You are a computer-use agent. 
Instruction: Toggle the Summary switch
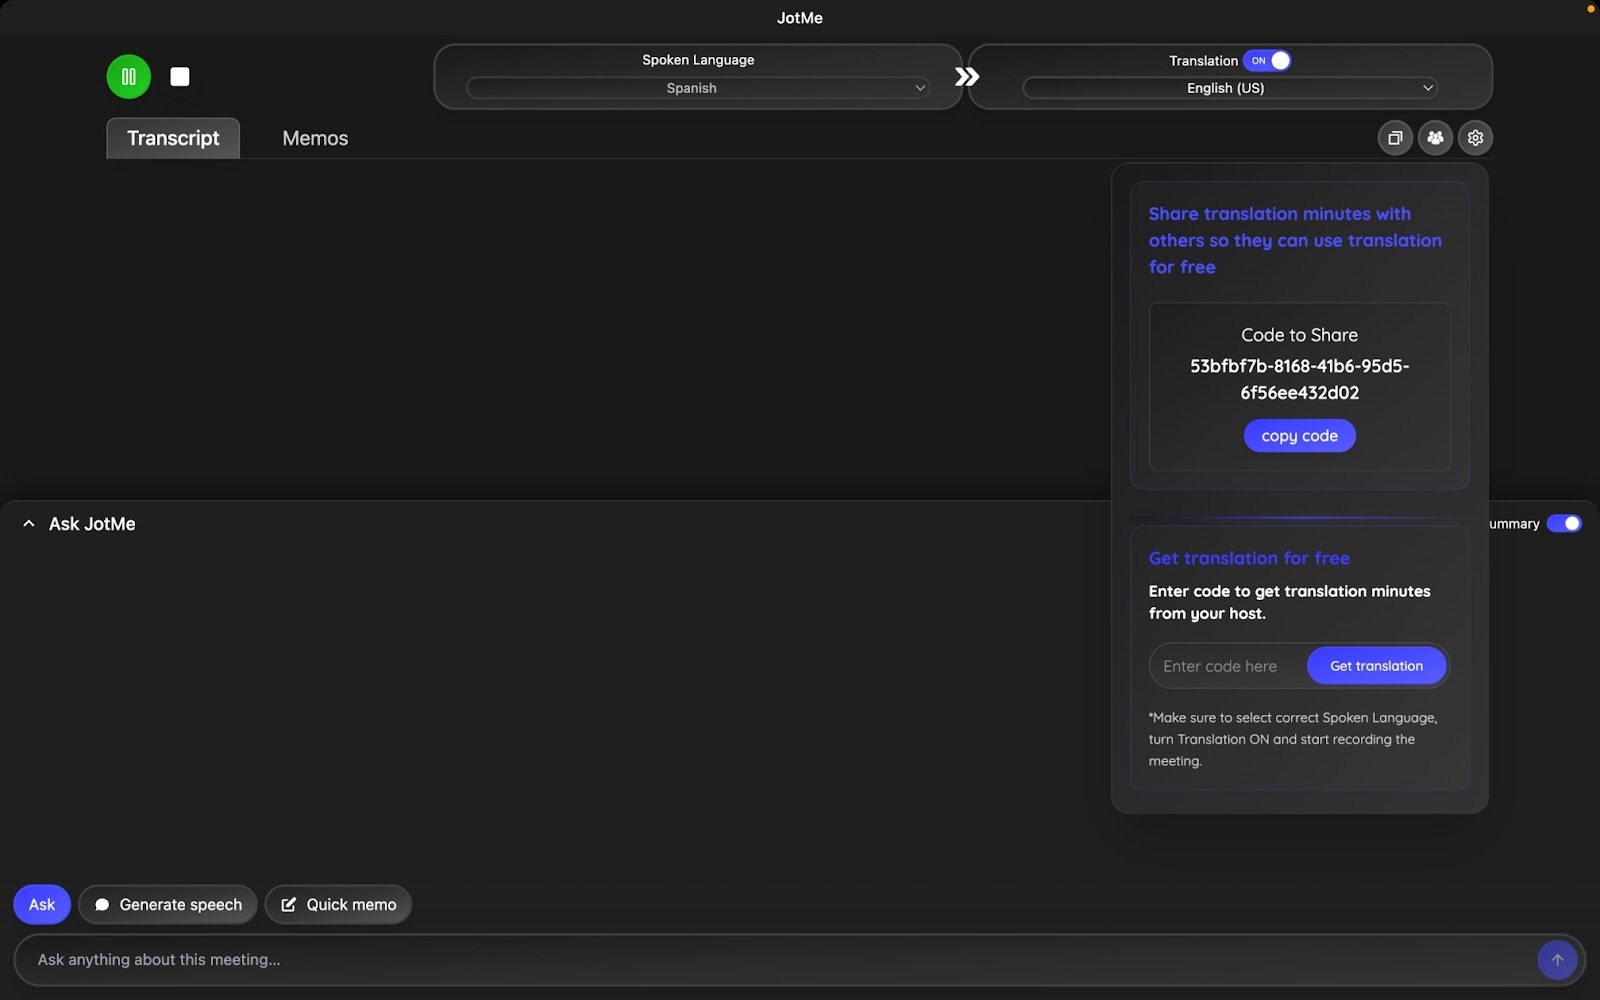coord(1564,524)
